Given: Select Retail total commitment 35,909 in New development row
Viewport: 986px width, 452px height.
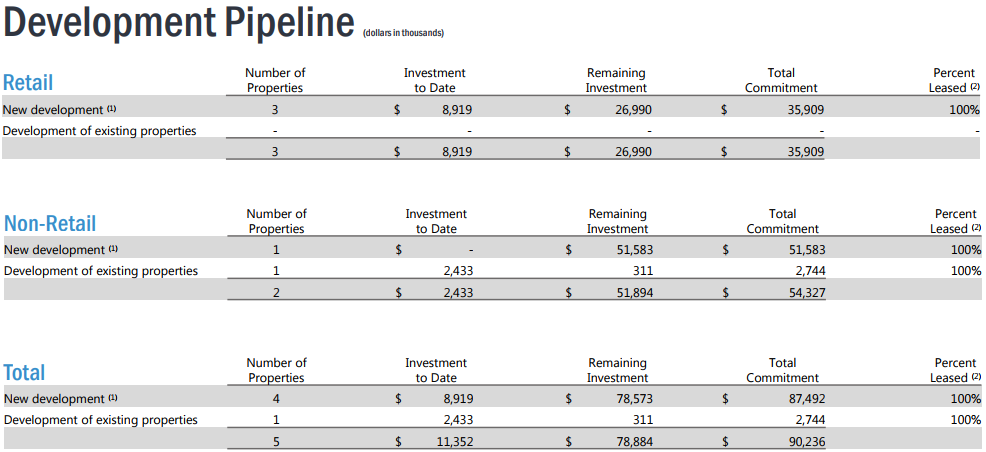Looking at the screenshot, I should click(x=807, y=109).
